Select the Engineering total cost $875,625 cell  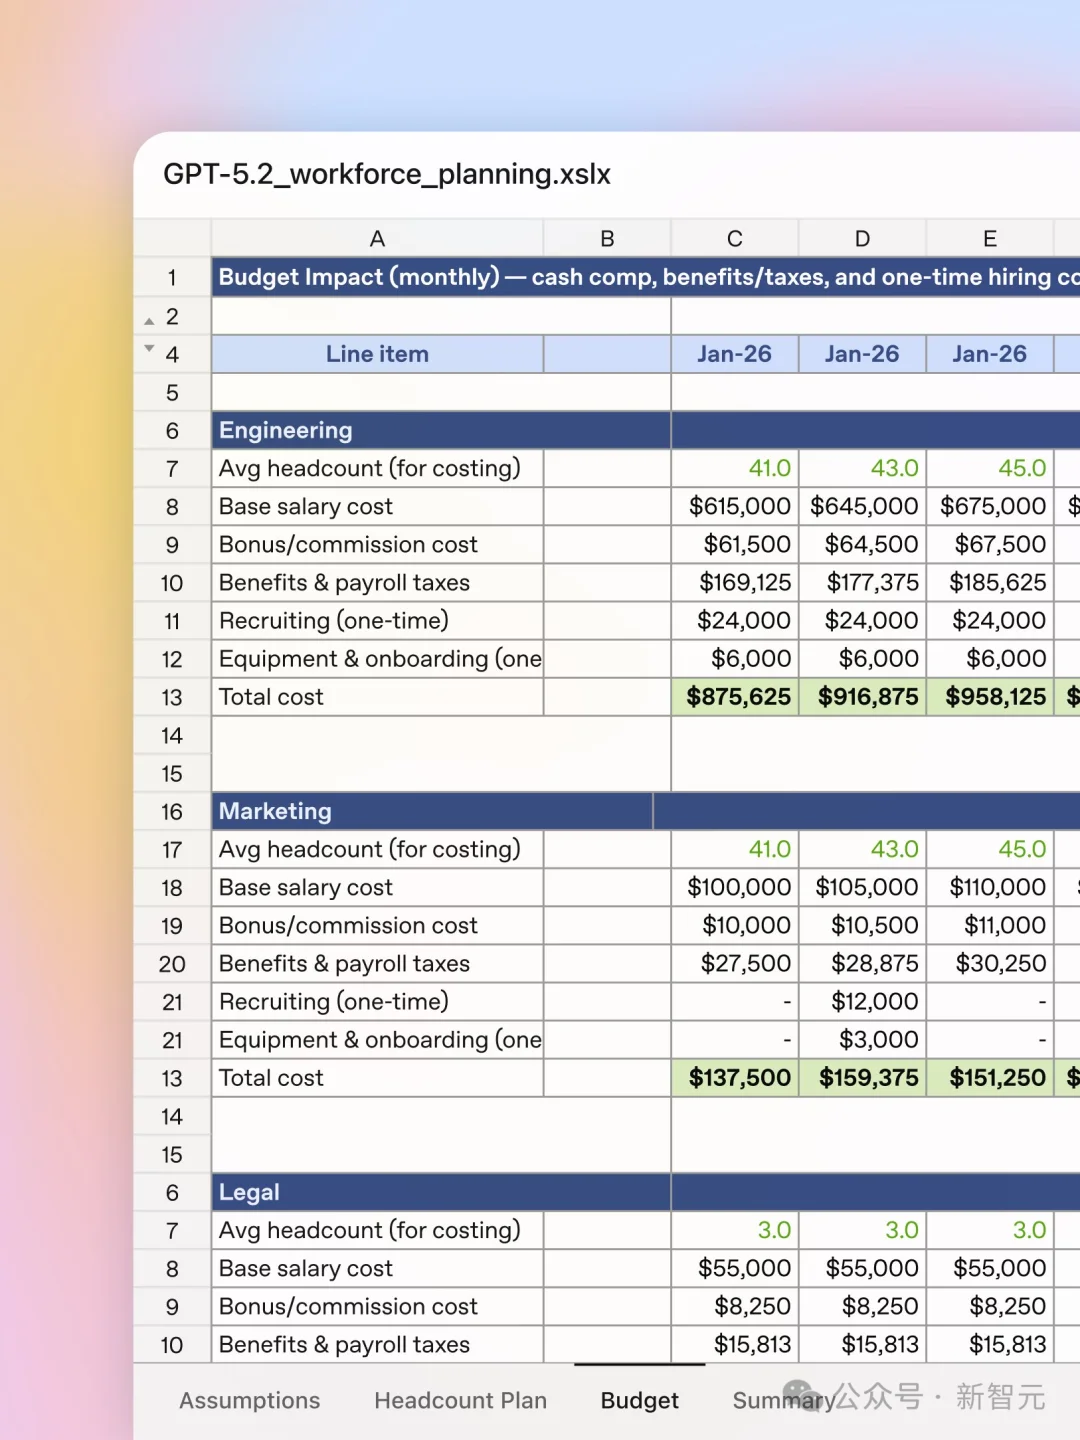coord(736,697)
